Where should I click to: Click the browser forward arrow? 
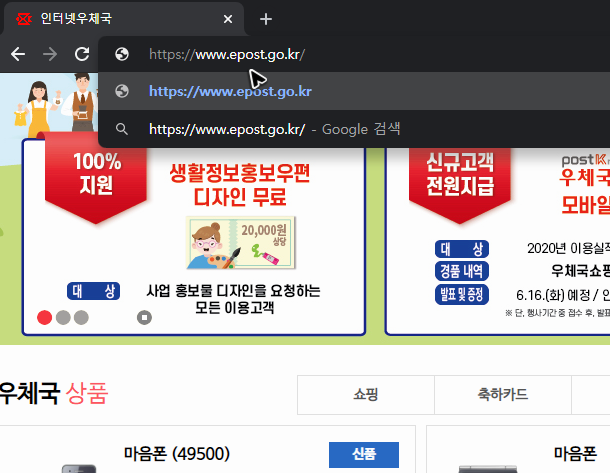[50, 54]
